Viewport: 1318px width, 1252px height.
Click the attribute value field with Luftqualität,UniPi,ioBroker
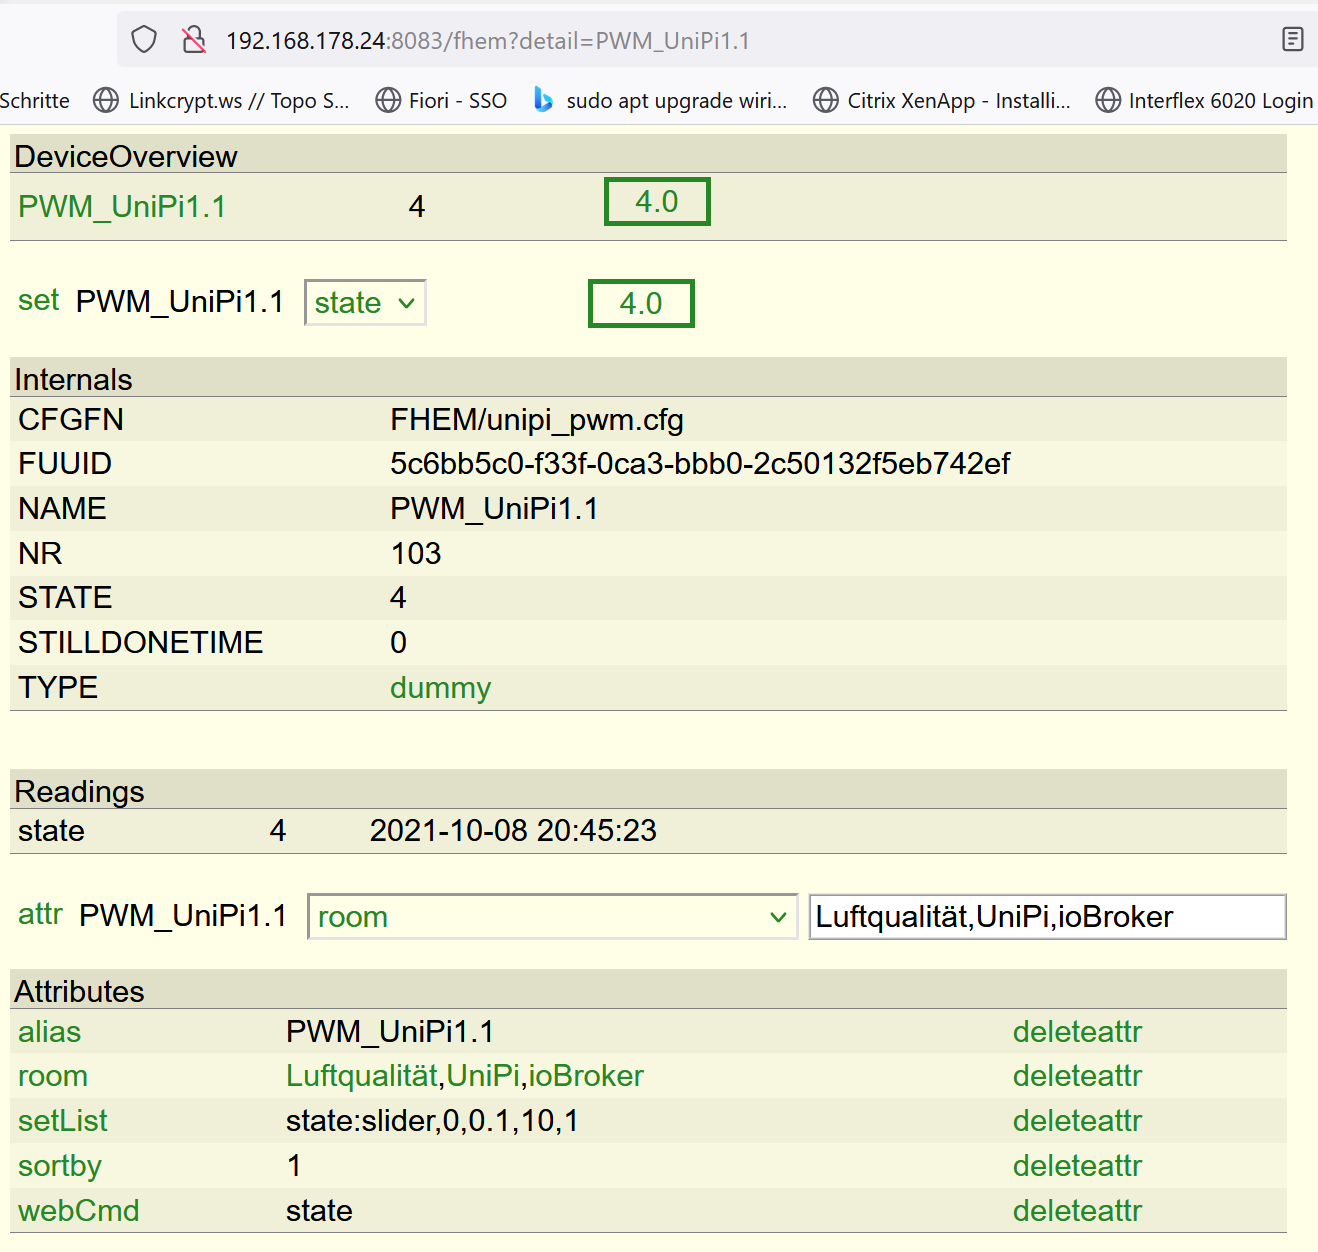click(1047, 917)
